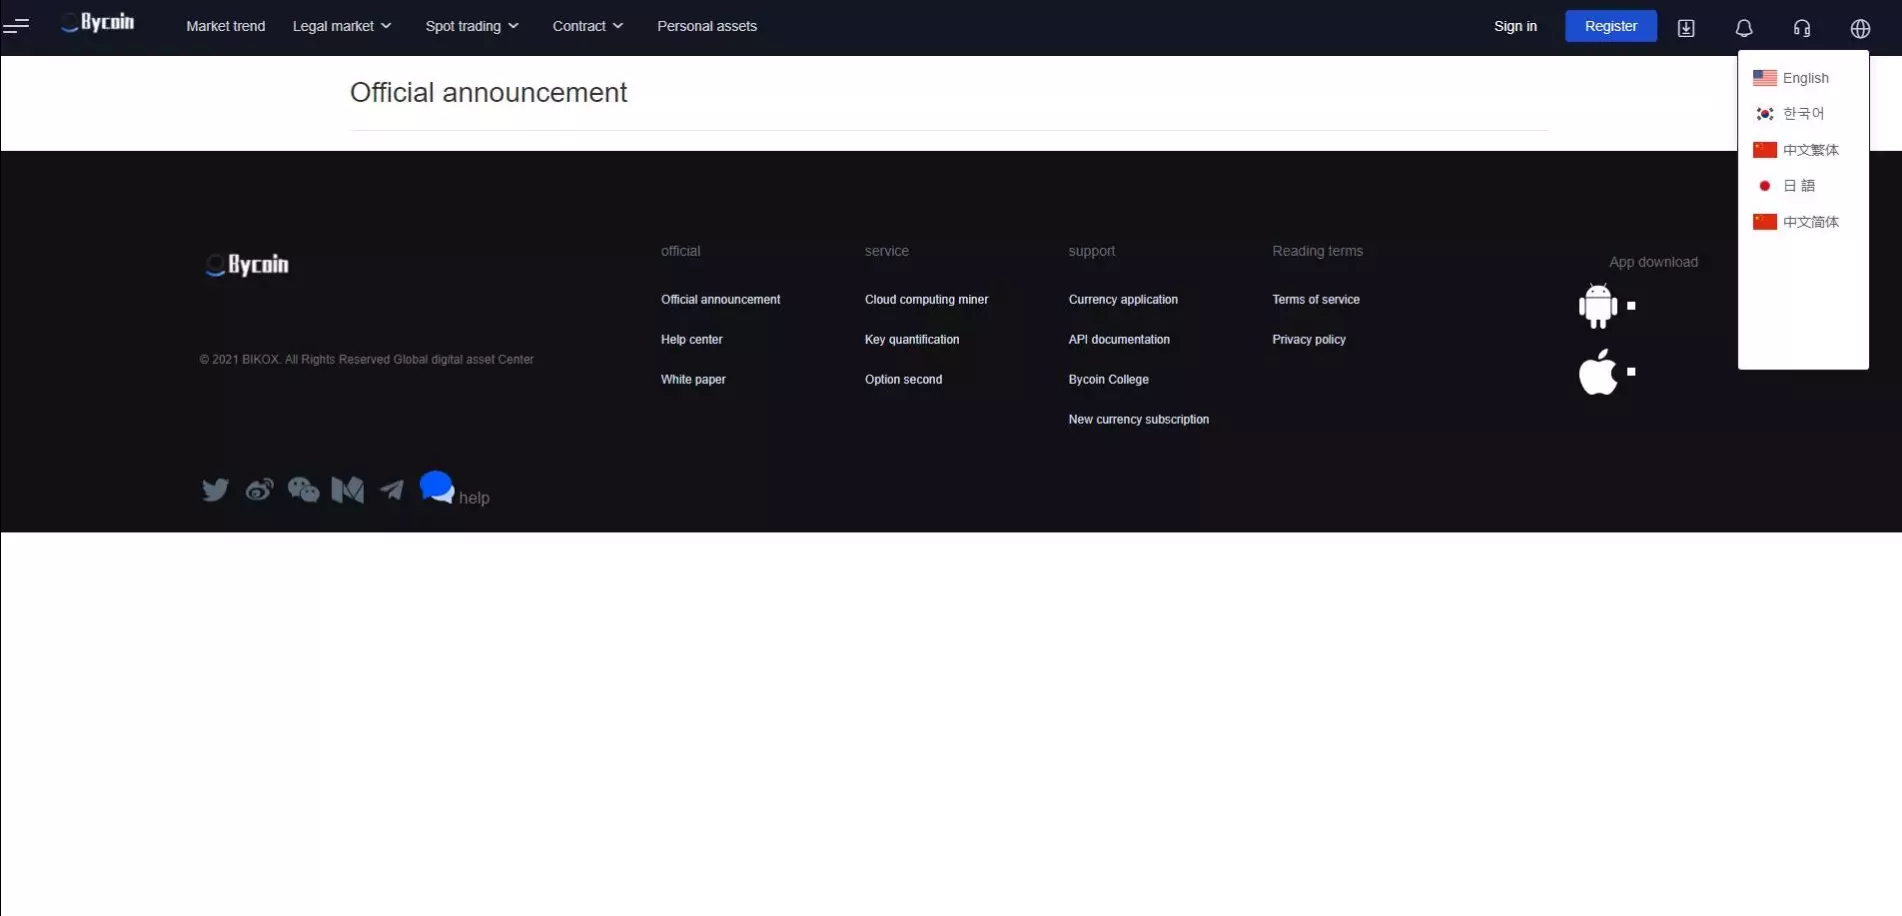
Task: Open the blue help chat bubble
Action: coord(437,487)
